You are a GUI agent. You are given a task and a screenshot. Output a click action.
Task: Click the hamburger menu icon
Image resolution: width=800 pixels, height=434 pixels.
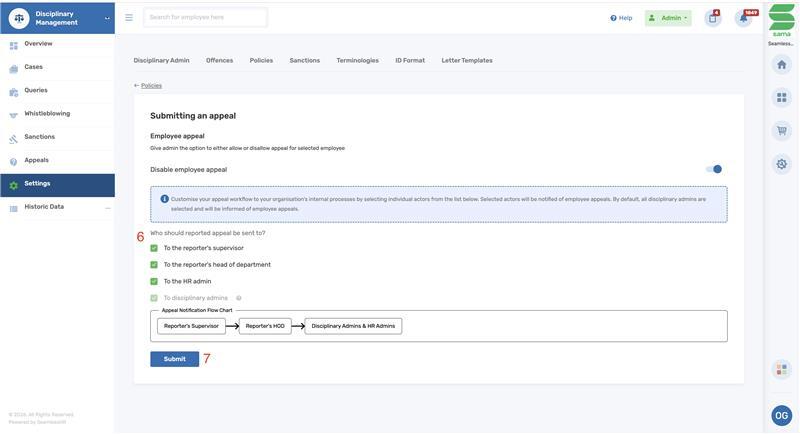click(129, 17)
